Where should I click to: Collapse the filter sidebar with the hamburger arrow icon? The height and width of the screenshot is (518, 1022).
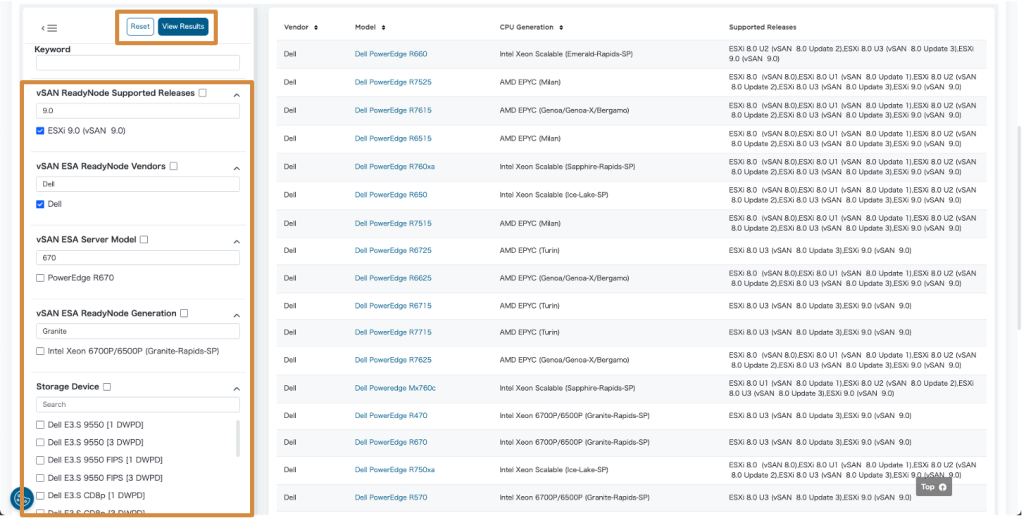(49, 28)
